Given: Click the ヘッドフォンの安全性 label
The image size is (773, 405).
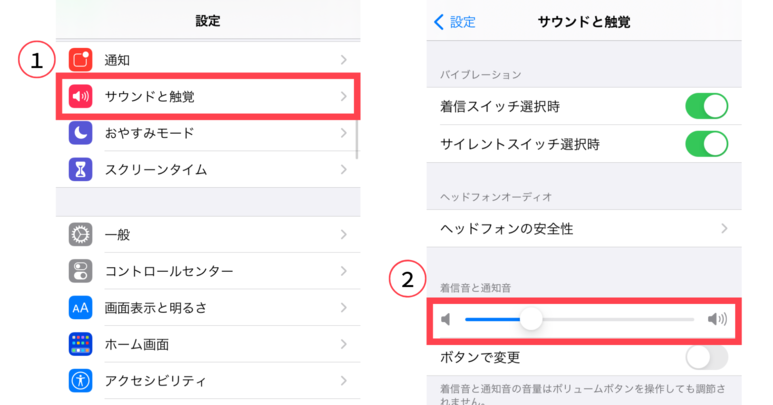Looking at the screenshot, I should pyautogui.click(x=507, y=229).
